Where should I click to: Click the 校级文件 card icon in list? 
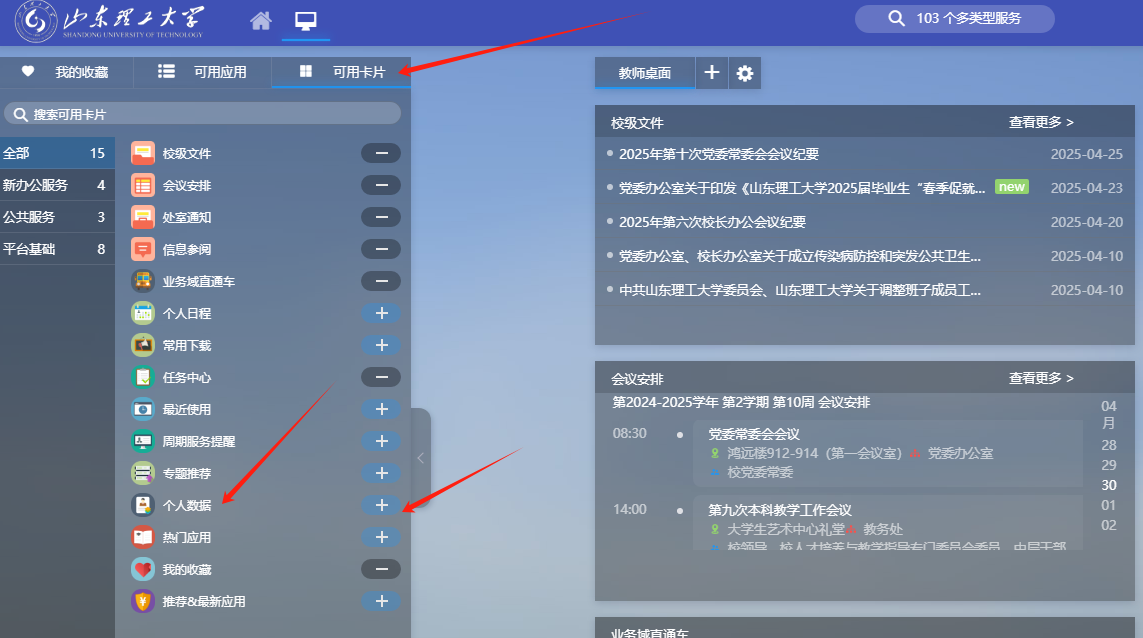[143, 153]
